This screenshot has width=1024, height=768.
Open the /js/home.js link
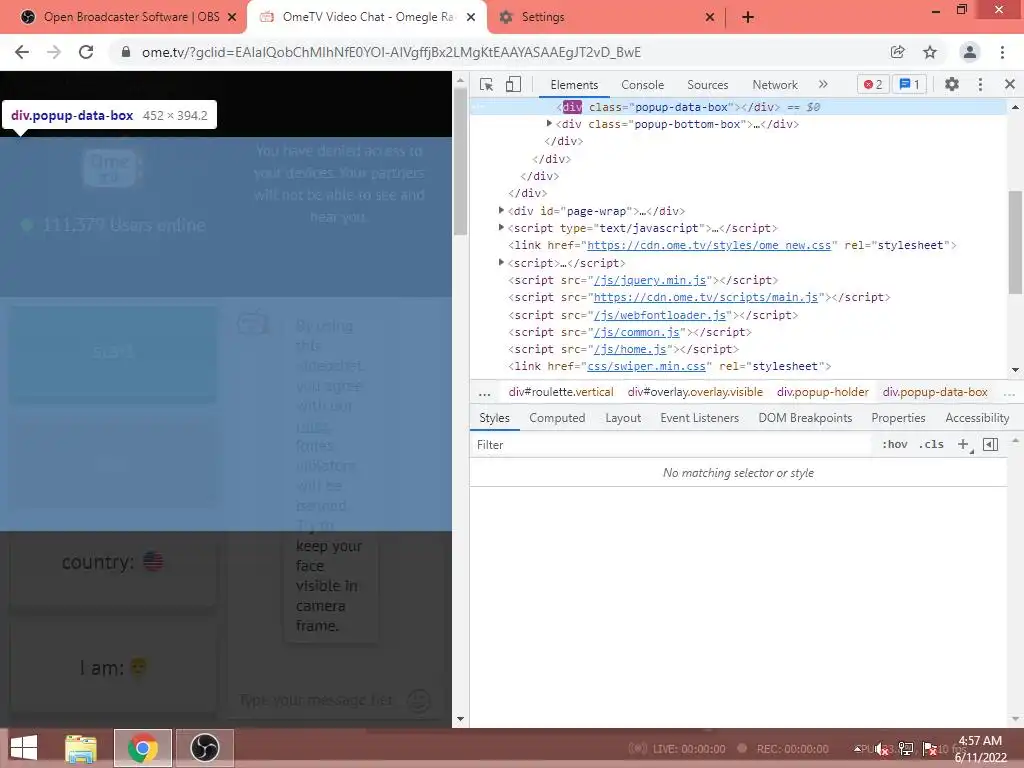point(630,349)
